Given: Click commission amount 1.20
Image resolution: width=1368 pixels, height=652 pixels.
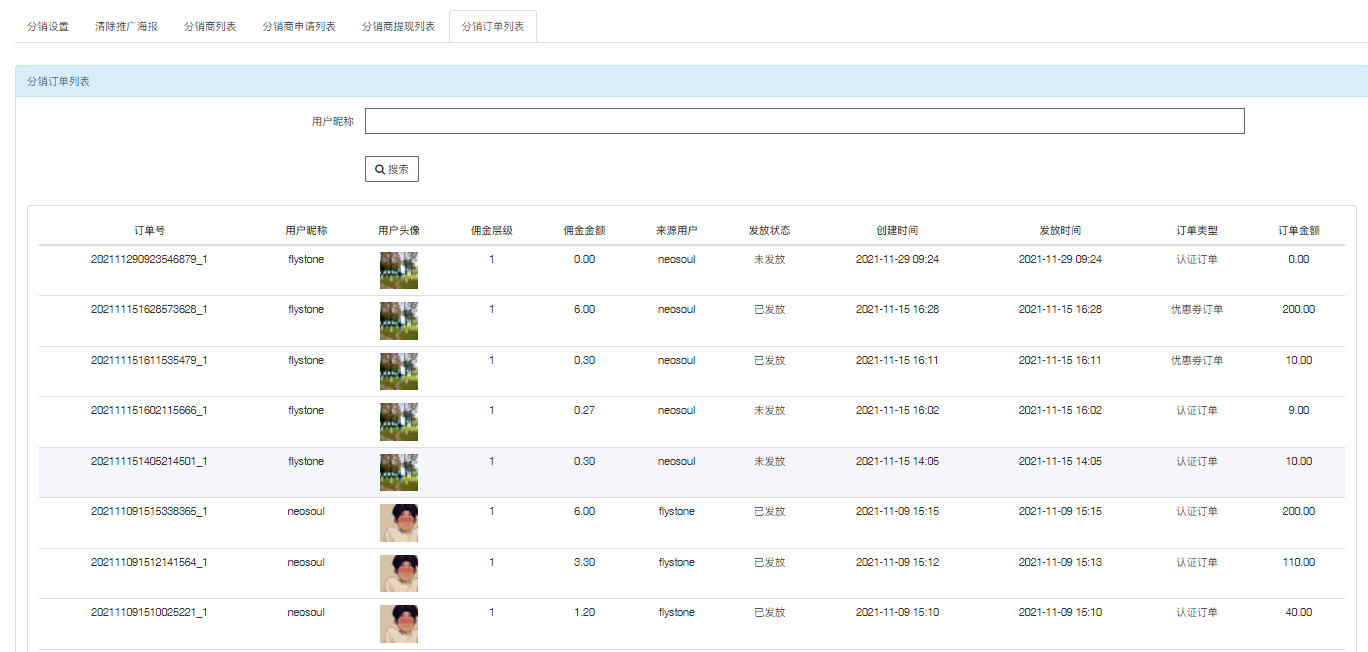Looking at the screenshot, I should (x=584, y=612).
